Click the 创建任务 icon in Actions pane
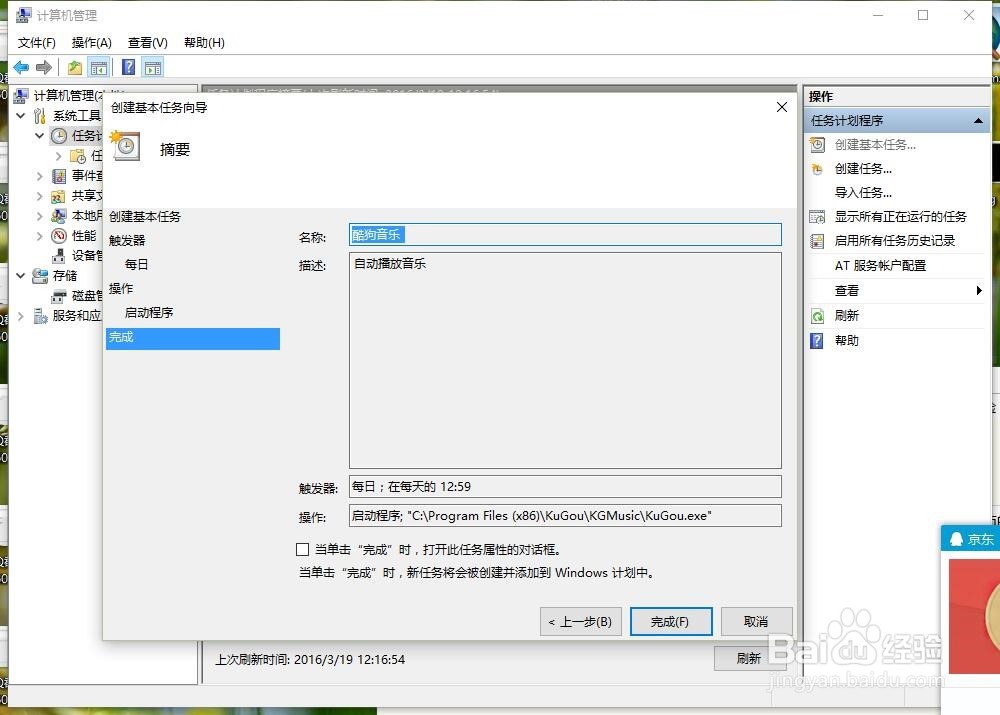1000x715 pixels. tap(817, 169)
